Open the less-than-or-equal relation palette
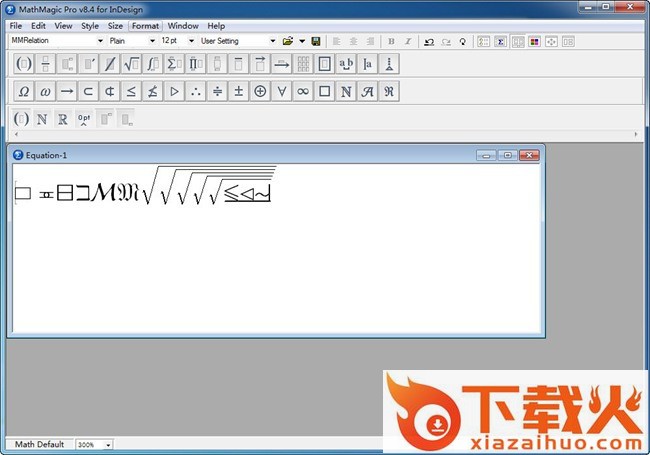Screen dimensions: 650x455 pyautogui.click(x=131, y=91)
